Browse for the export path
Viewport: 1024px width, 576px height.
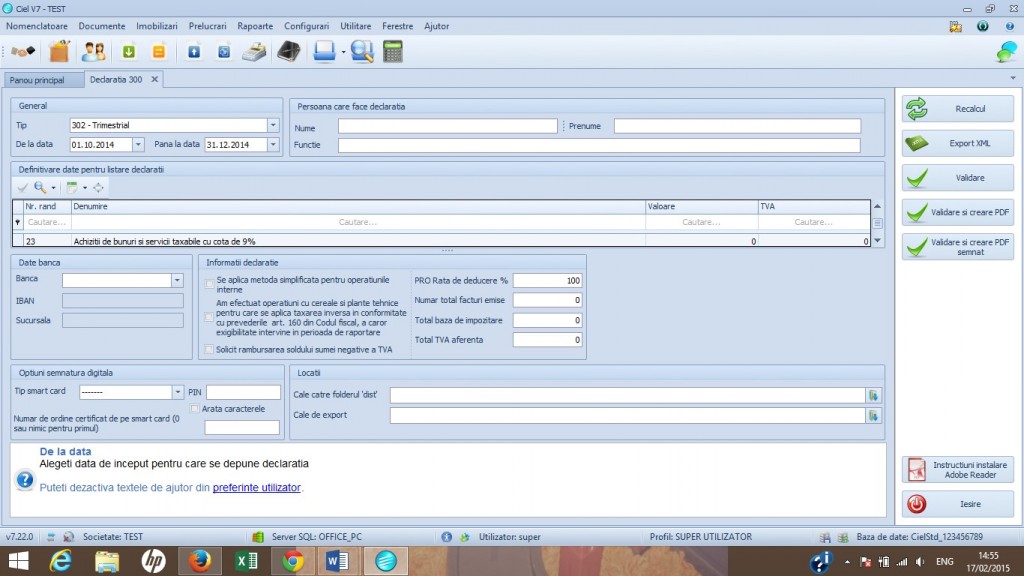coord(873,415)
